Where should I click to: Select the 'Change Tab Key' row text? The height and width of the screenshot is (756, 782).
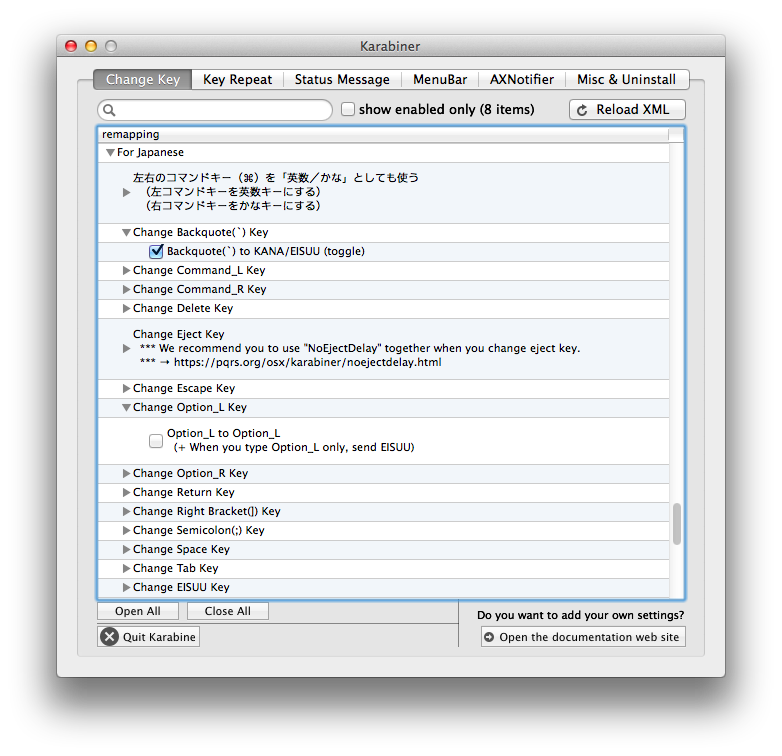[176, 568]
